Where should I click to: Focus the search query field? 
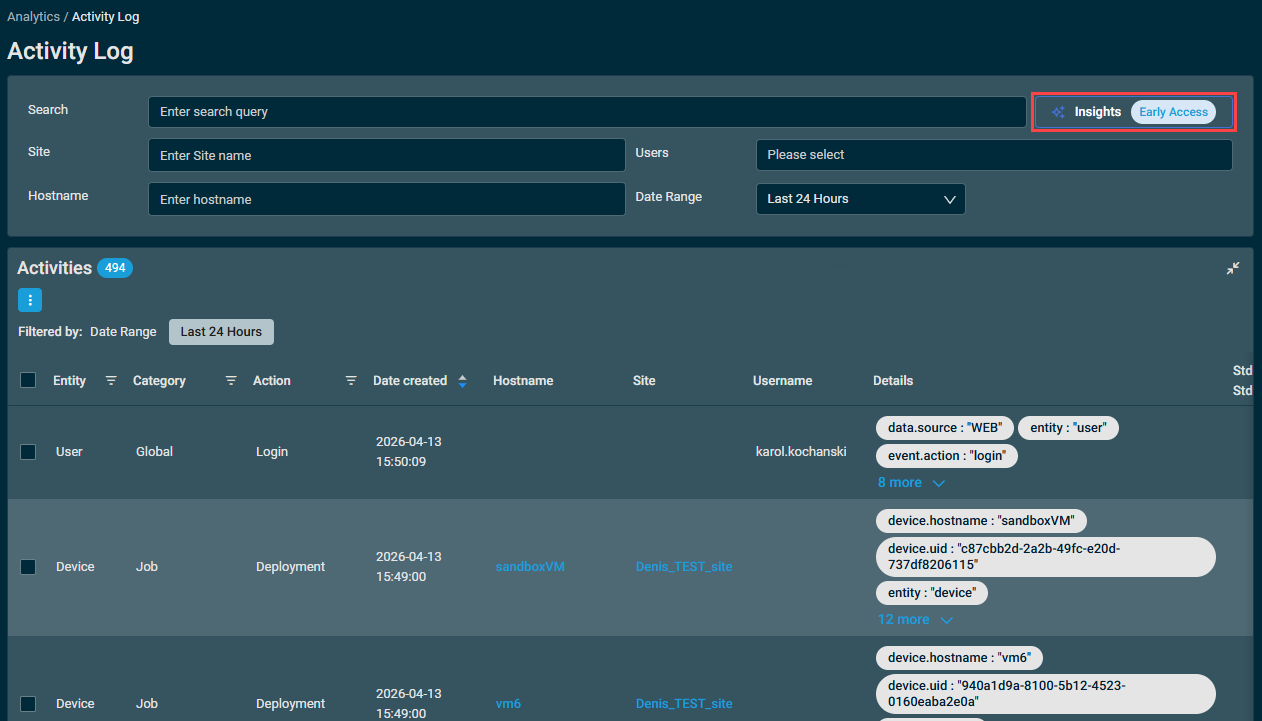pos(587,112)
